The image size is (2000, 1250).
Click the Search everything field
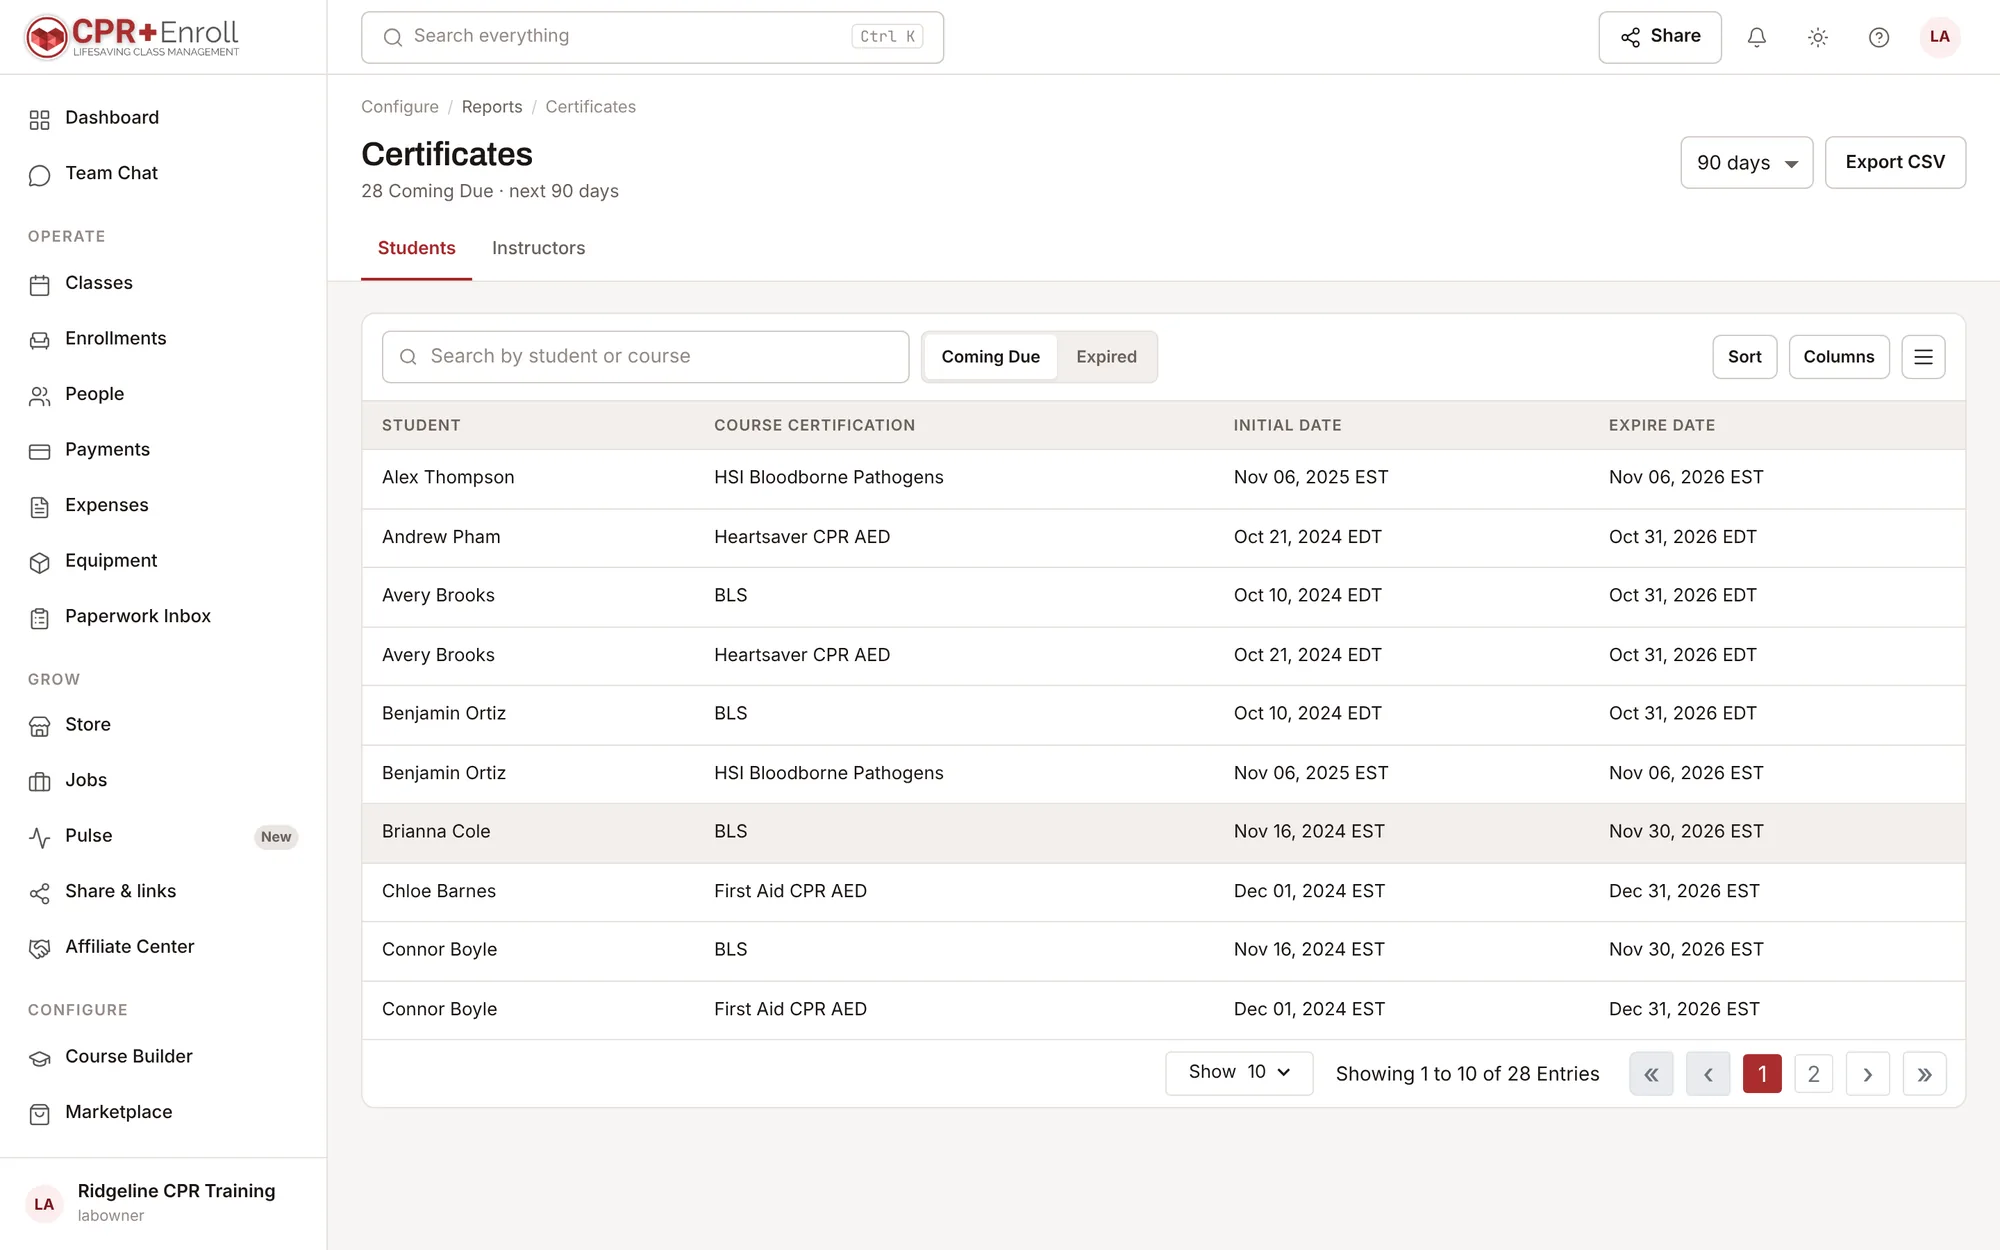[652, 37]
